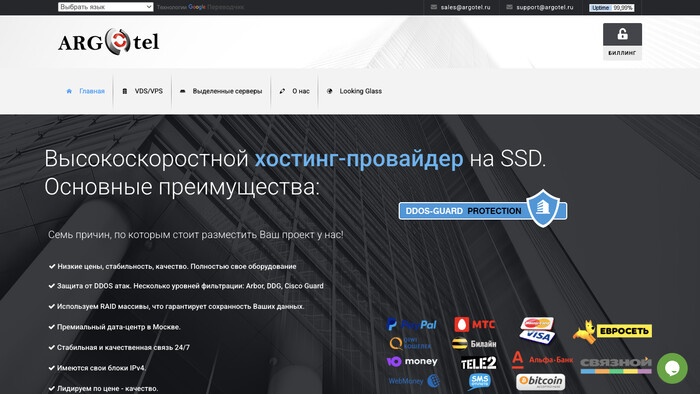Click the globe icon beside Looking Glass
Viewport: 700px width, 394px height.
tap(329, 91)
